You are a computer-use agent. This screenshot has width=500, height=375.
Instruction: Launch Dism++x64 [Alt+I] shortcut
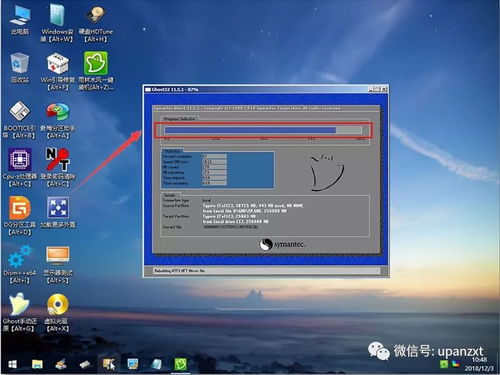click(20, 264)
